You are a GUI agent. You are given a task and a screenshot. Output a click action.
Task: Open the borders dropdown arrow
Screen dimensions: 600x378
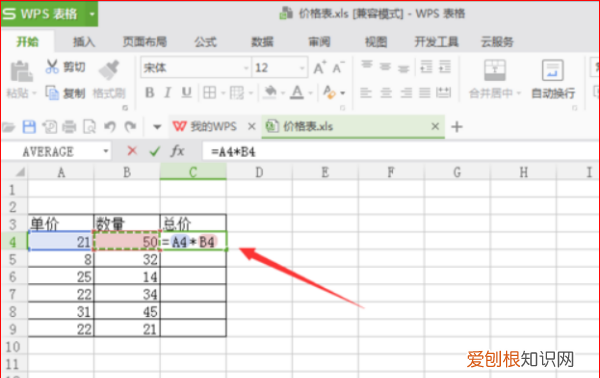point(223,93)
